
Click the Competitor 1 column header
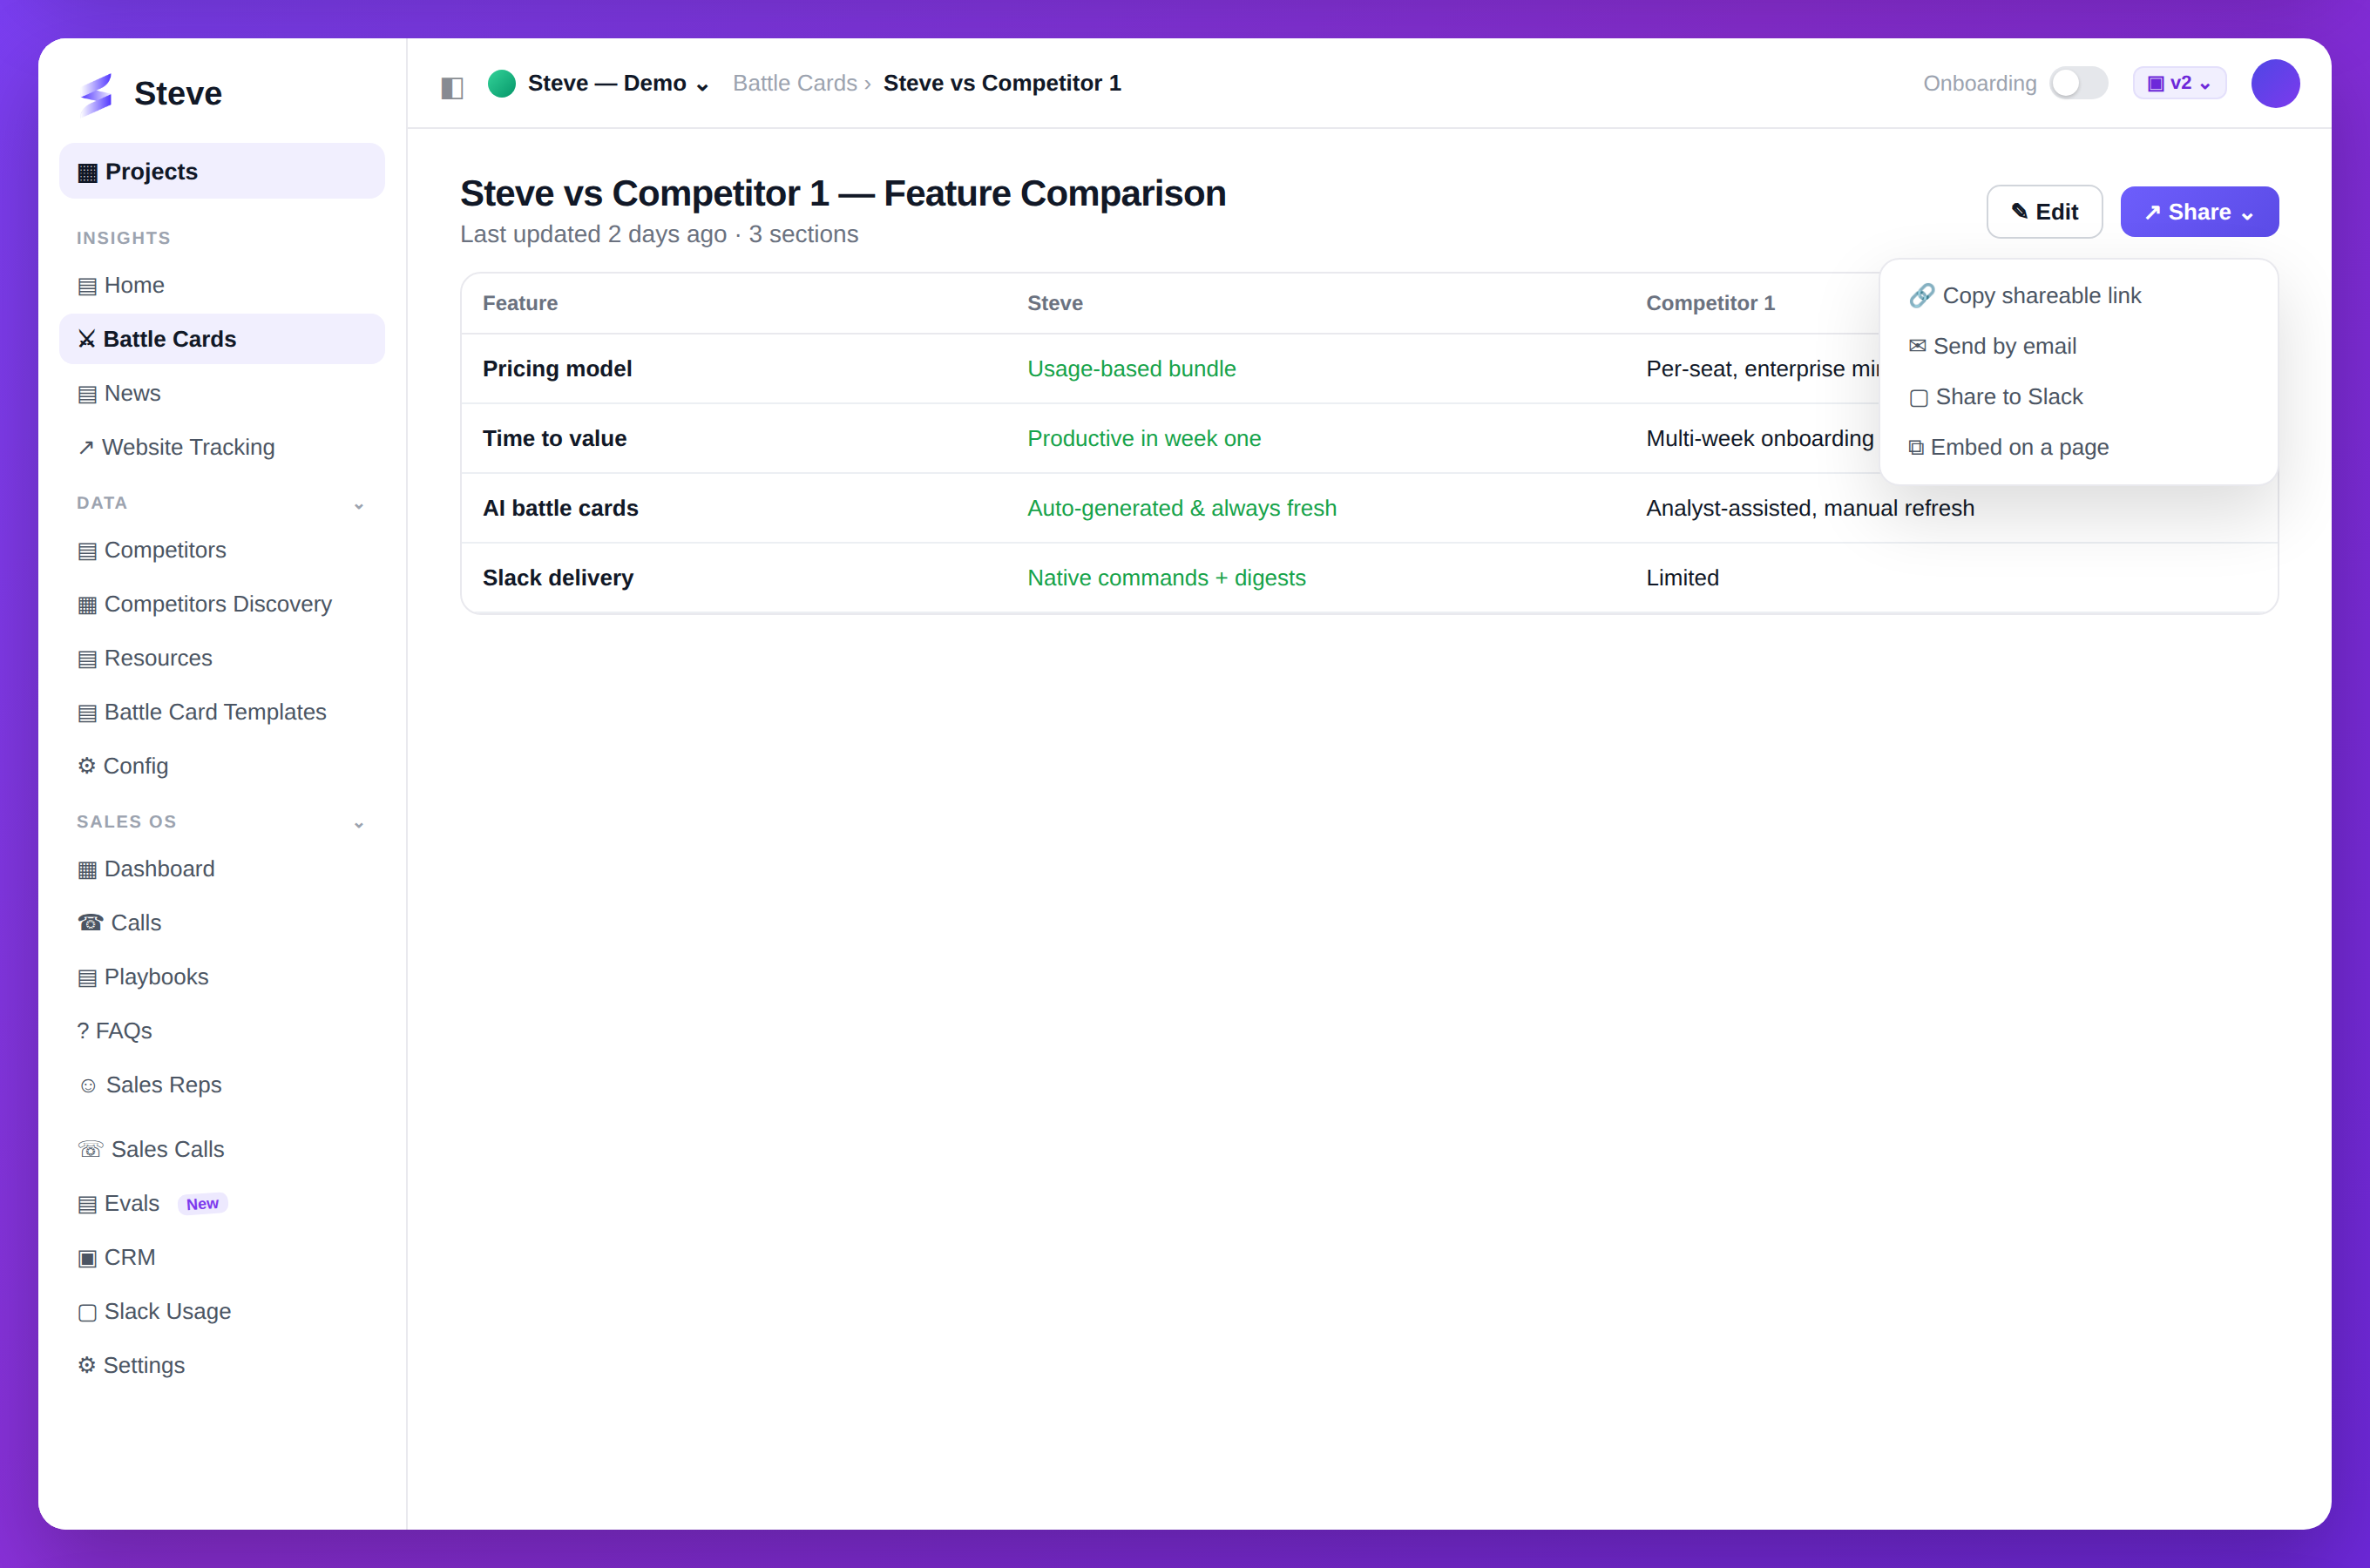pos(1710,303)
